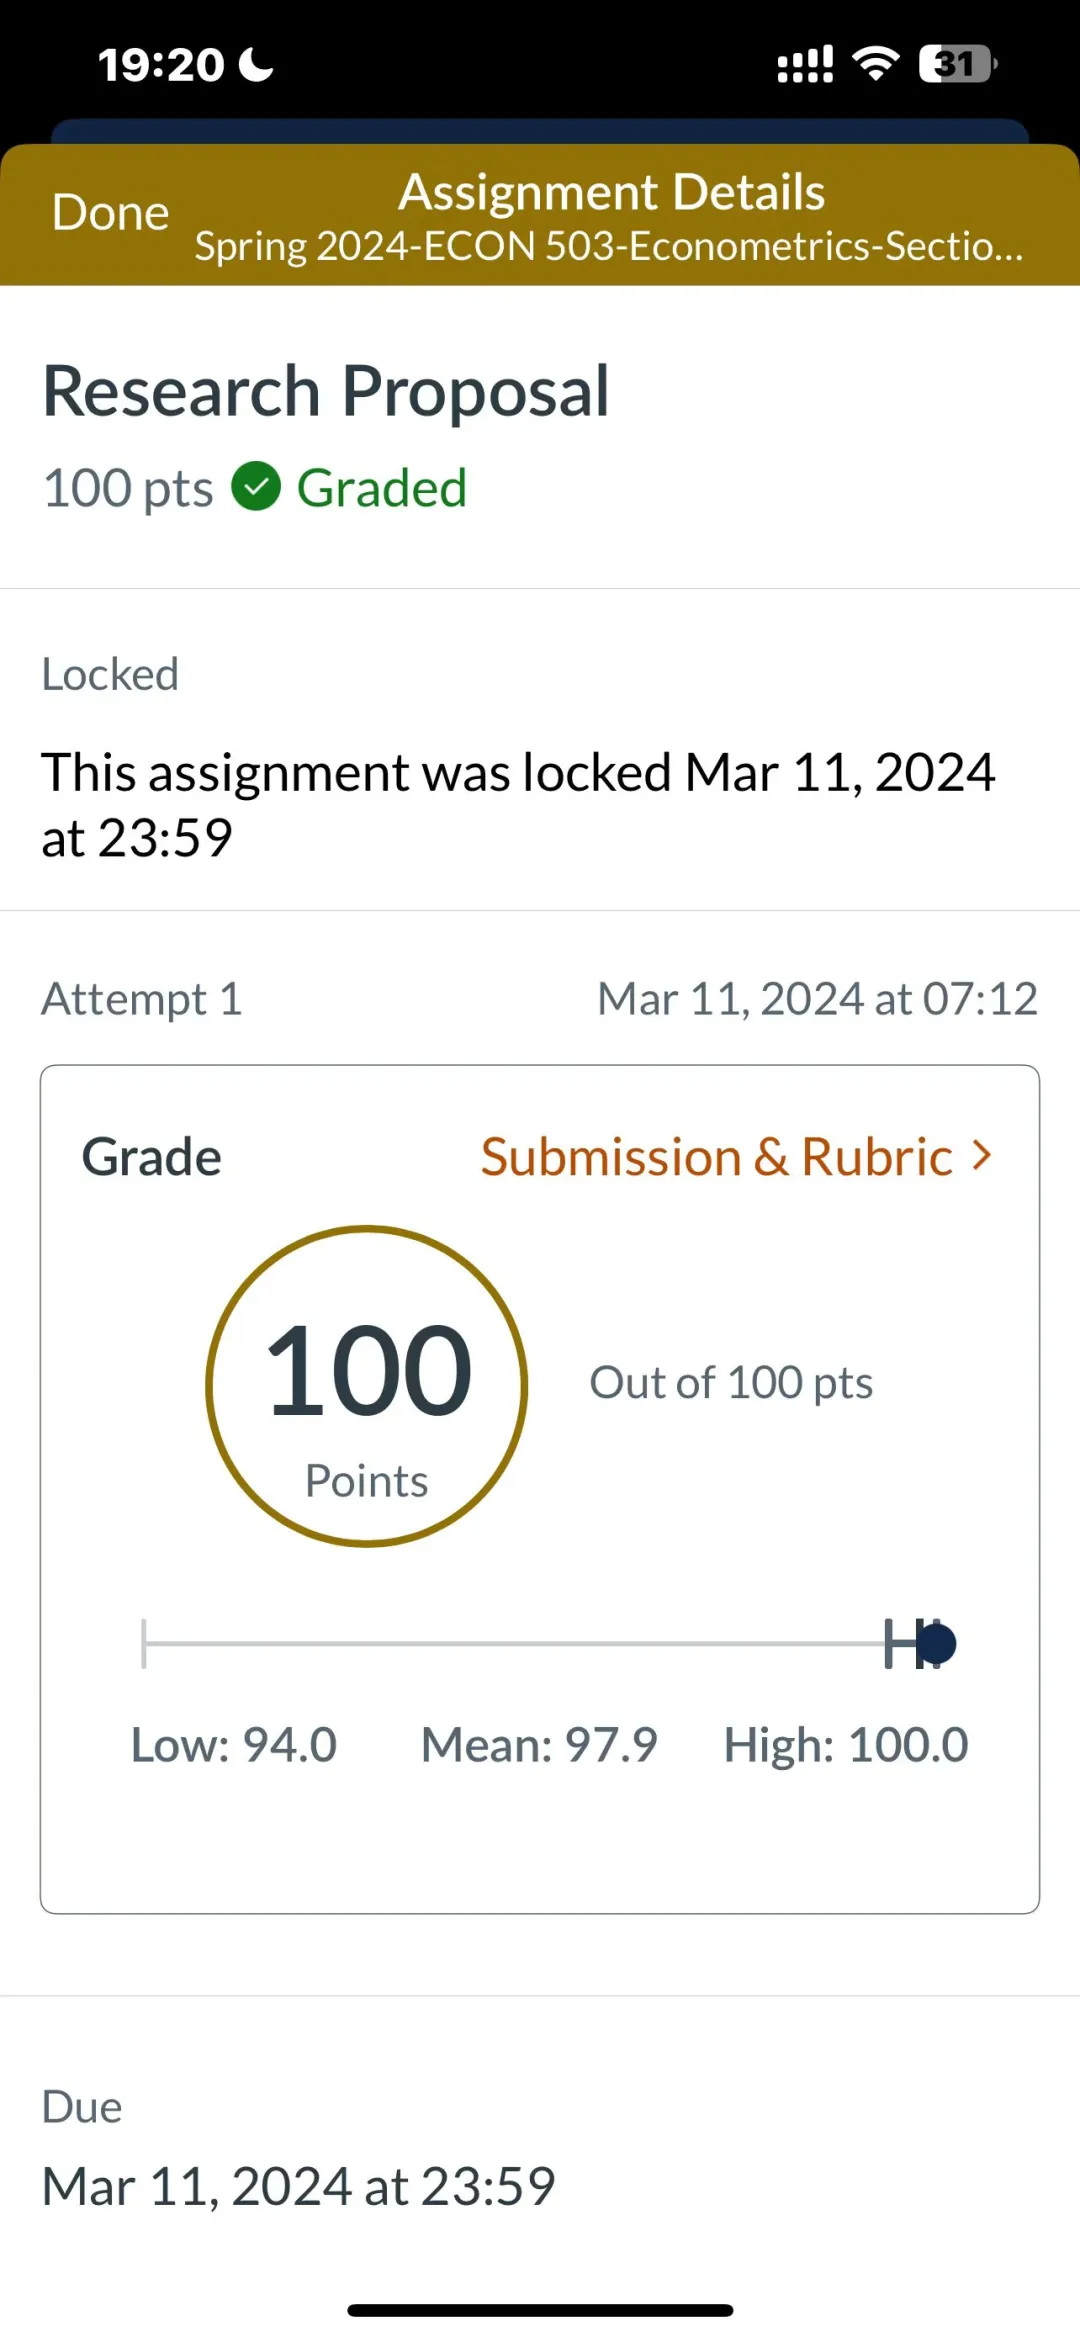1080x2337 pixels.
Task: Tap the moon Focus mode icon
Action: 256,65
